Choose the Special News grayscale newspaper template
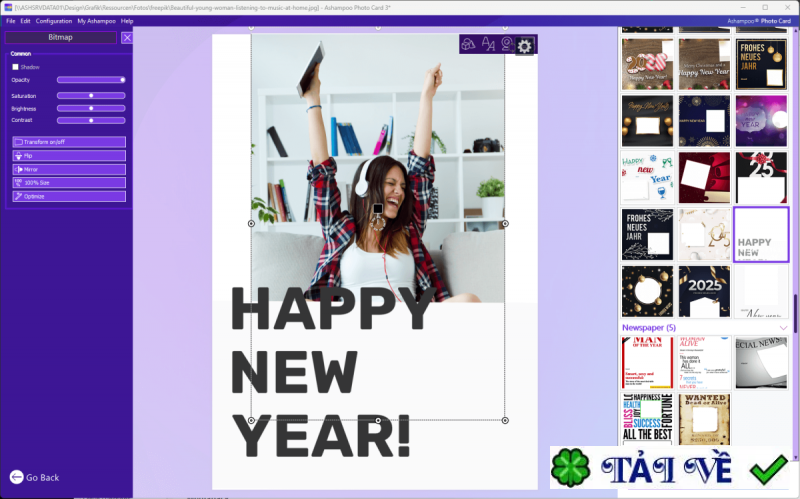This screenshot has height=499, width=800. (x=761, y=363)
